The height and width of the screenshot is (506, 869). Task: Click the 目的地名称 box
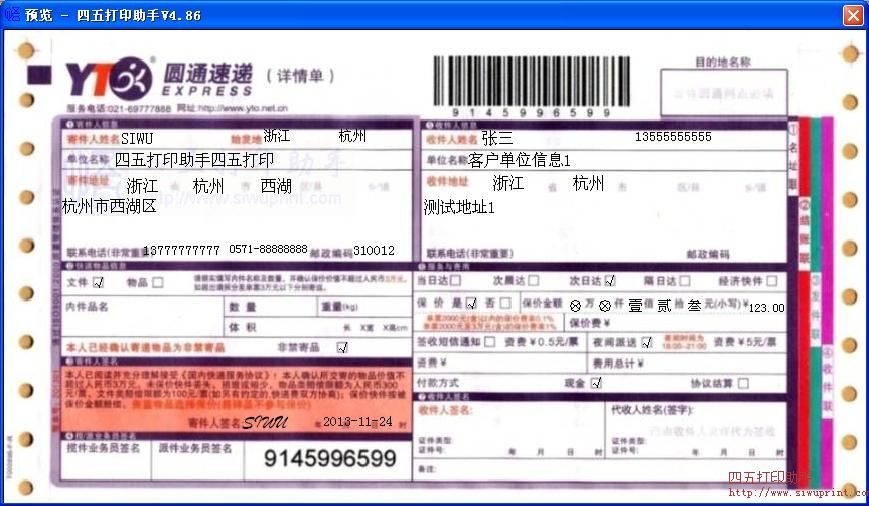[724, 93]
